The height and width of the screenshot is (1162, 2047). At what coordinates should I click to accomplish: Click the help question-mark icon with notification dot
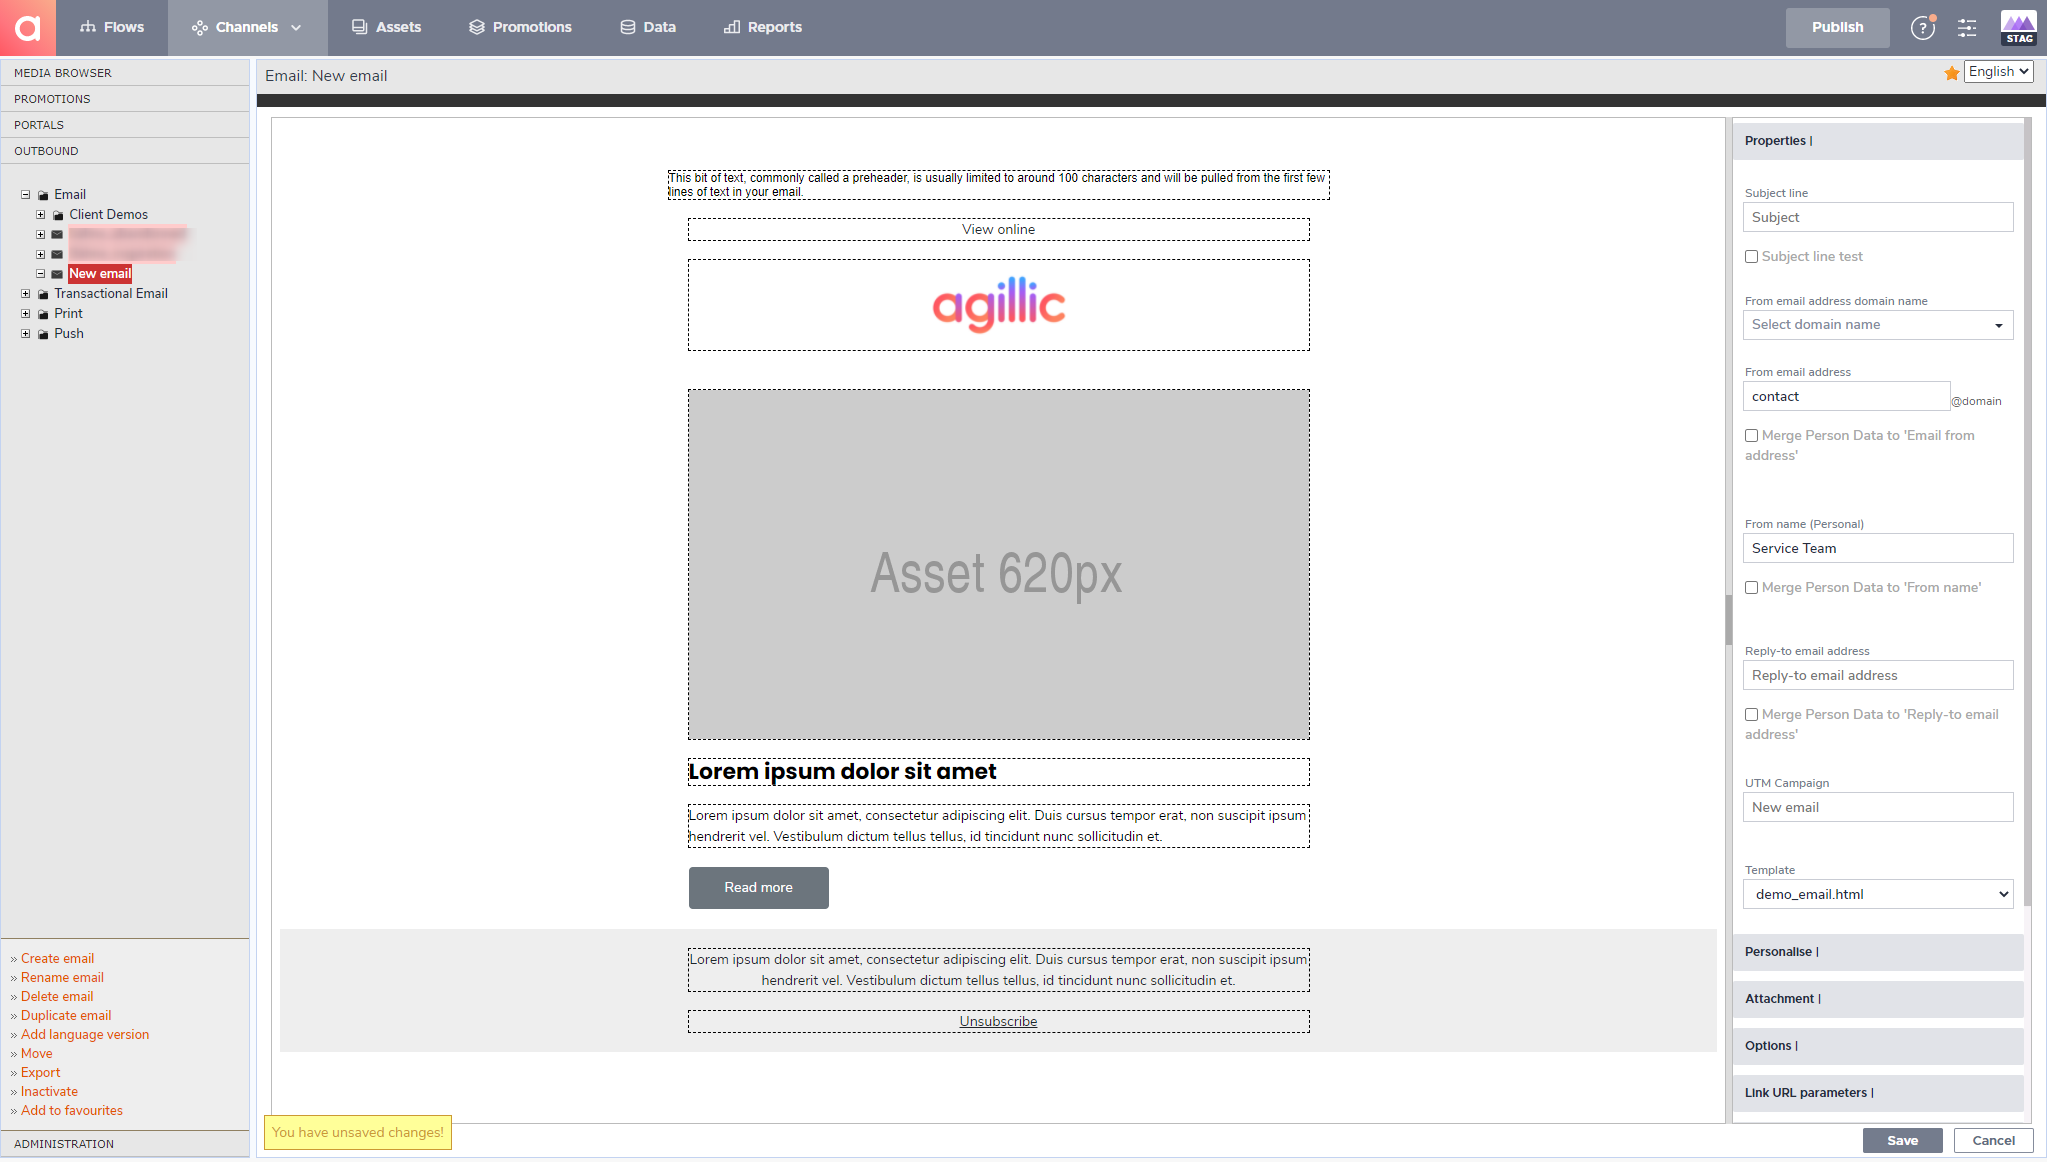[x=1921, y=28]
